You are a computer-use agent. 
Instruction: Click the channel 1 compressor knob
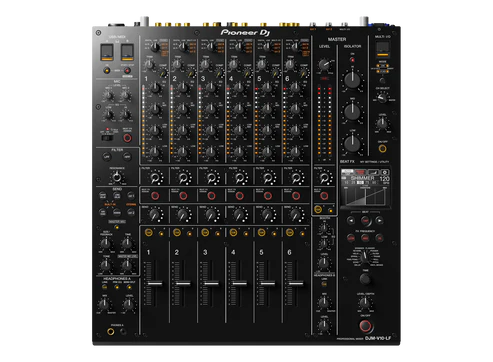pos(163,73)
